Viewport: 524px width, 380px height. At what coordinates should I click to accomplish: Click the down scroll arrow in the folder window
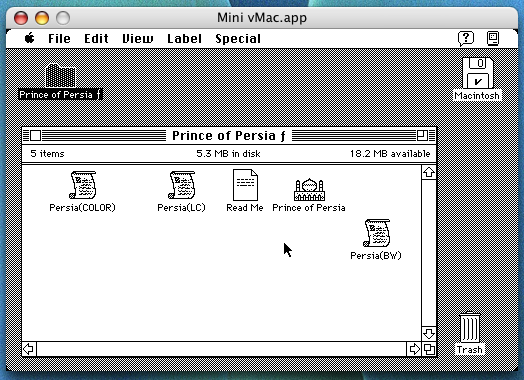tap(429, 334)
